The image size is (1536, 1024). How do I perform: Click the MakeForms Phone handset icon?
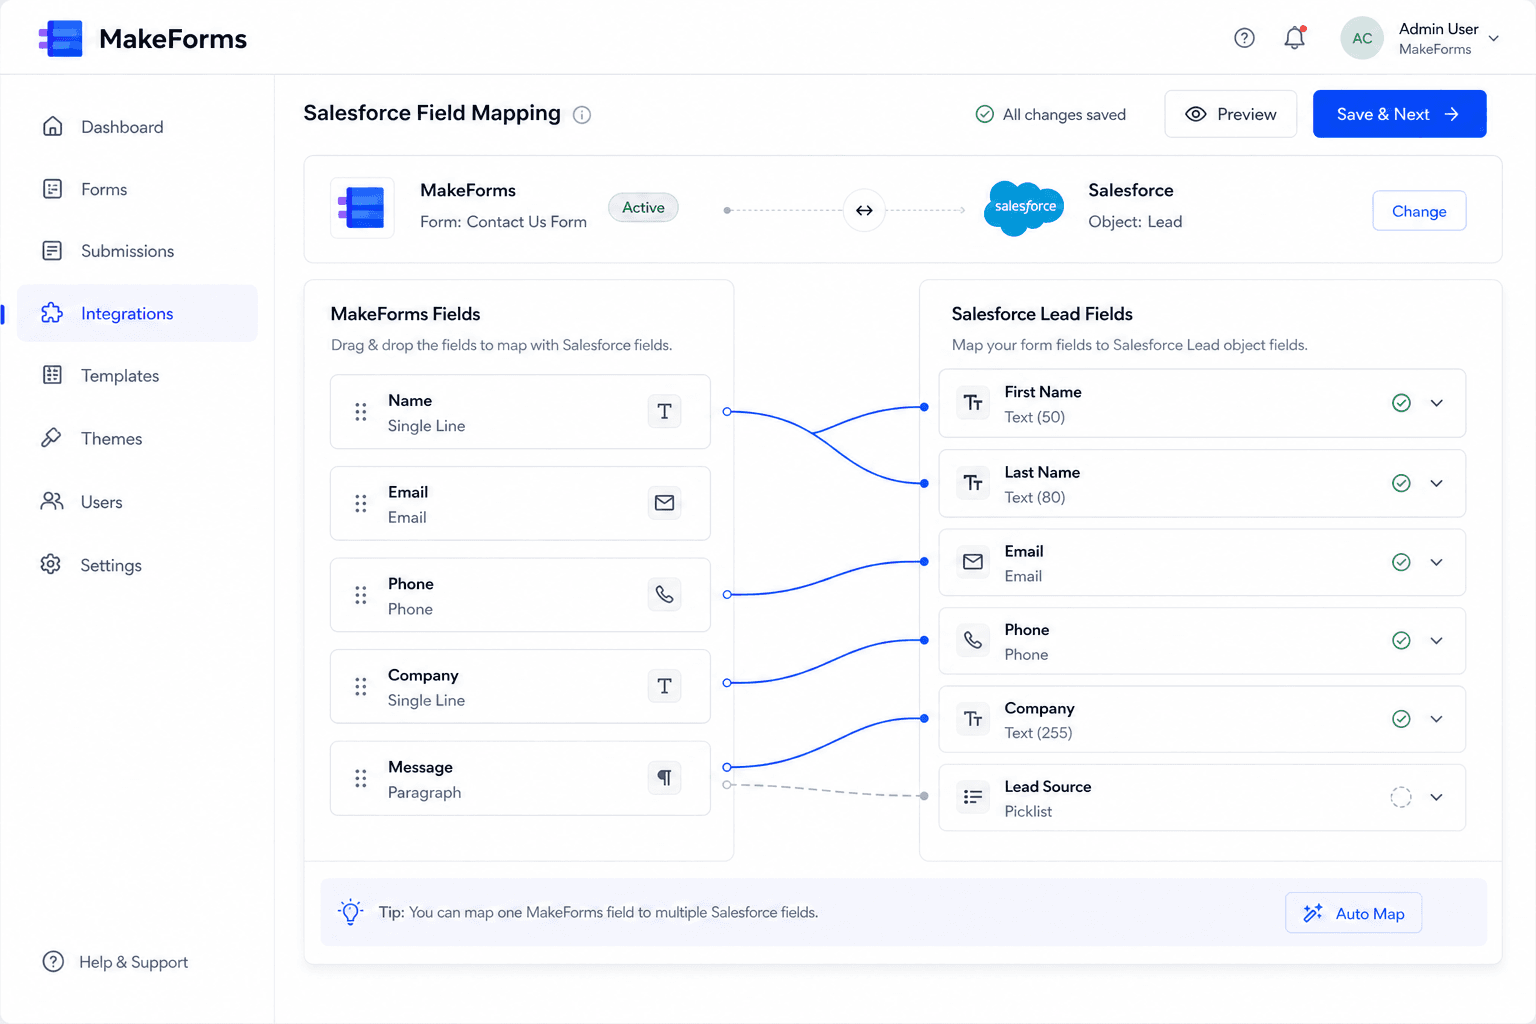[664, 594]
